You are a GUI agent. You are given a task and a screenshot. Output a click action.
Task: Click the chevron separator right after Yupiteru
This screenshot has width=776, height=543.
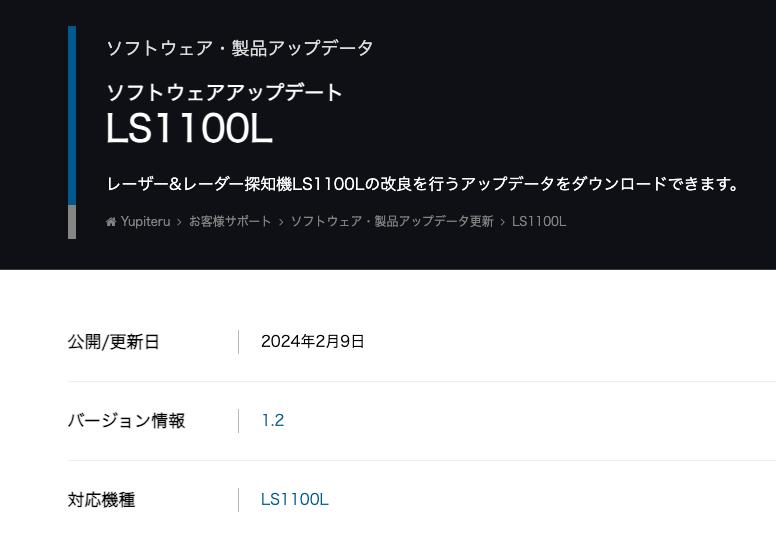[179, 222]
